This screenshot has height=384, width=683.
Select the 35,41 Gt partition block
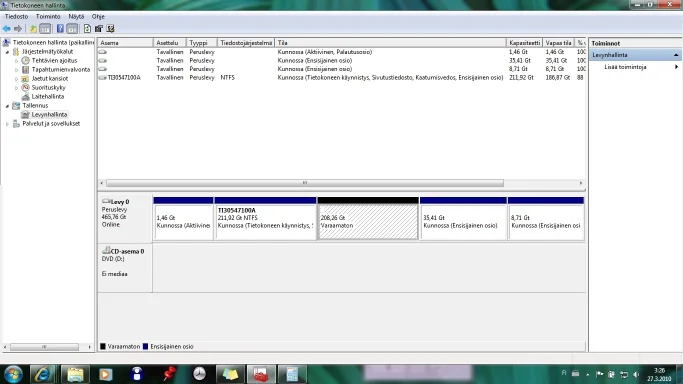tap(463, 219)
